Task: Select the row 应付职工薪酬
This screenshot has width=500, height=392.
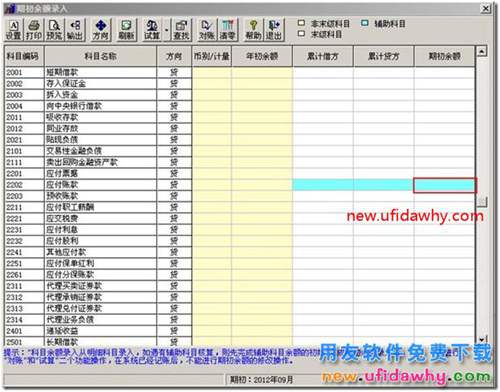Action: click(x=240, y=207)
